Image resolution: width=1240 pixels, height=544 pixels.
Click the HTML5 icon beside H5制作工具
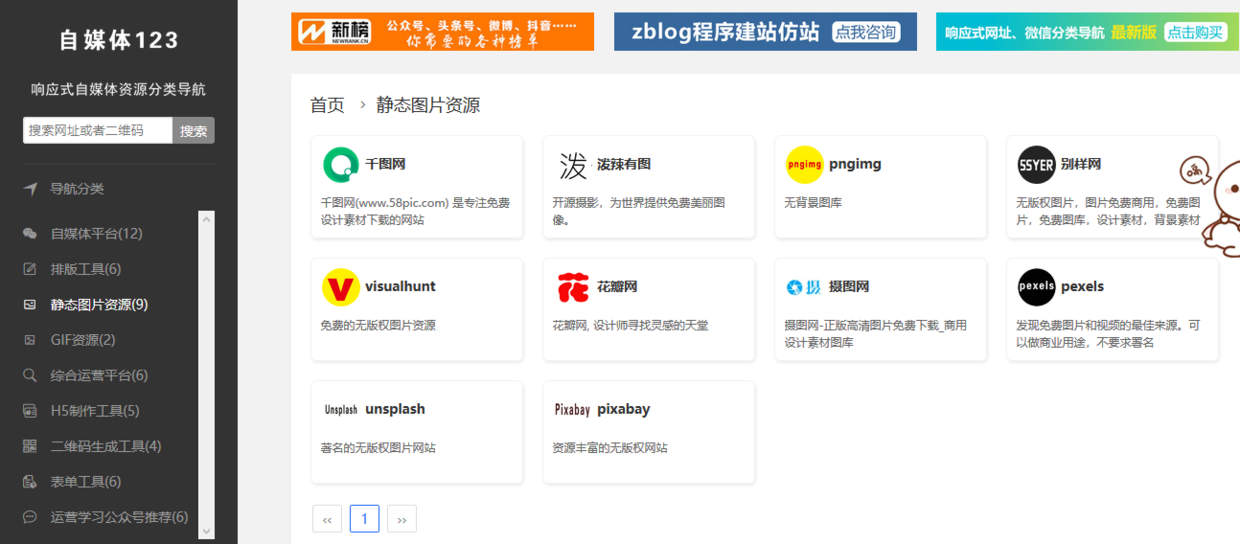click(30, 411)
